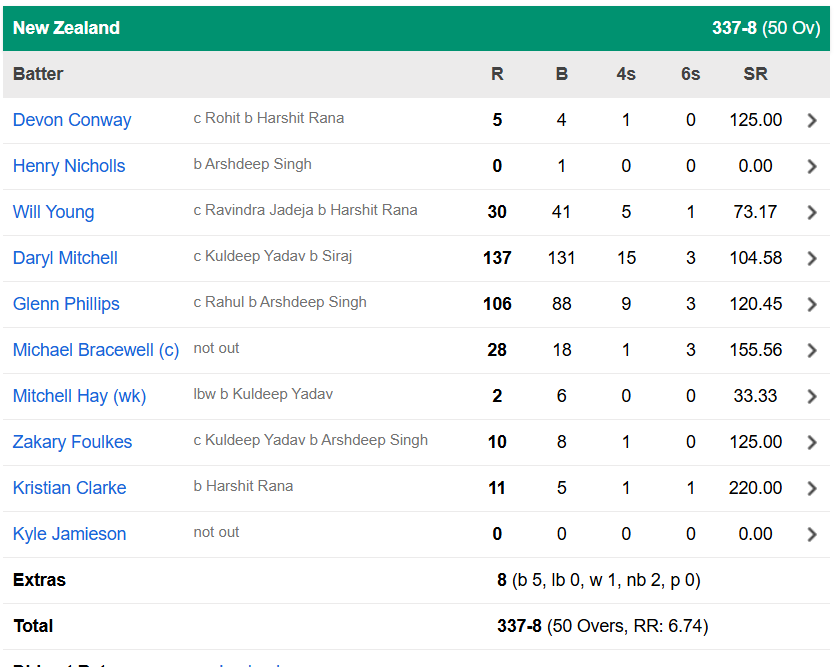Expand Kyle Jamieson's not-out row
Viewport: 840px width, 667px height.
[x=812, y=534]
